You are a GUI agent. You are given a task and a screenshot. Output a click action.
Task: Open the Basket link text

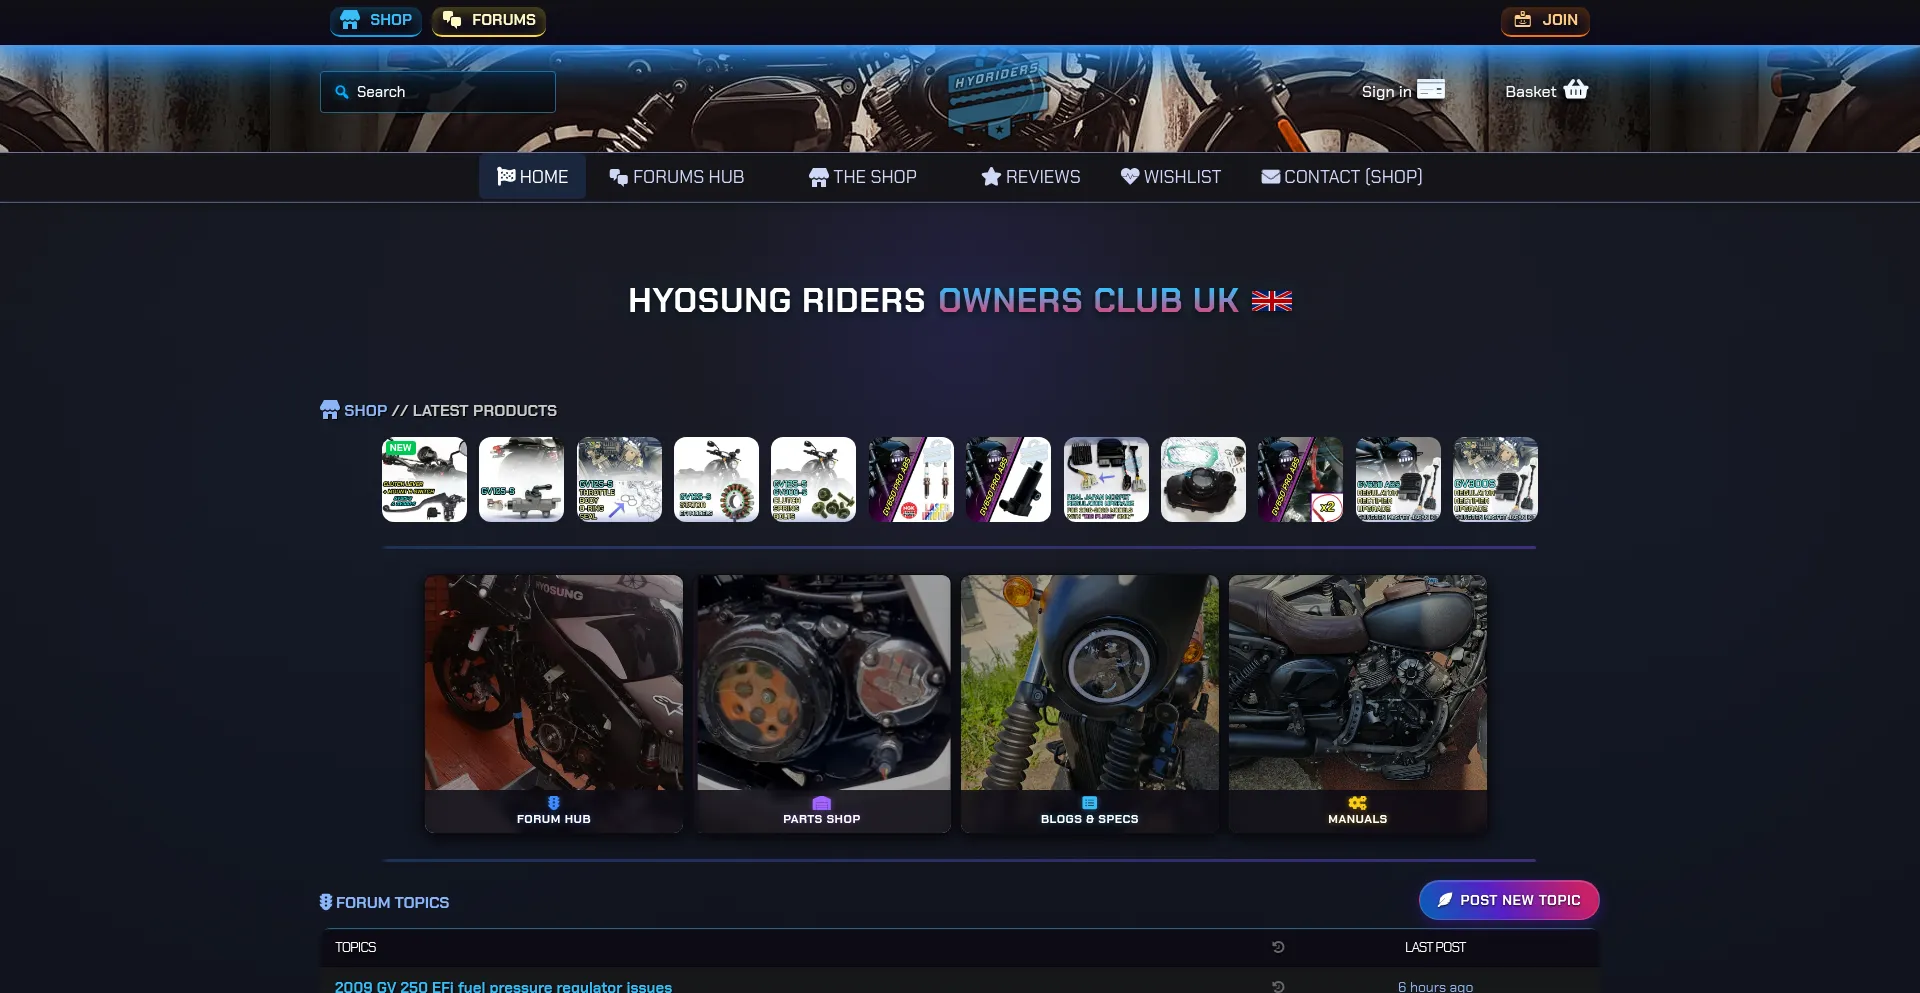tap(1530, 92)
